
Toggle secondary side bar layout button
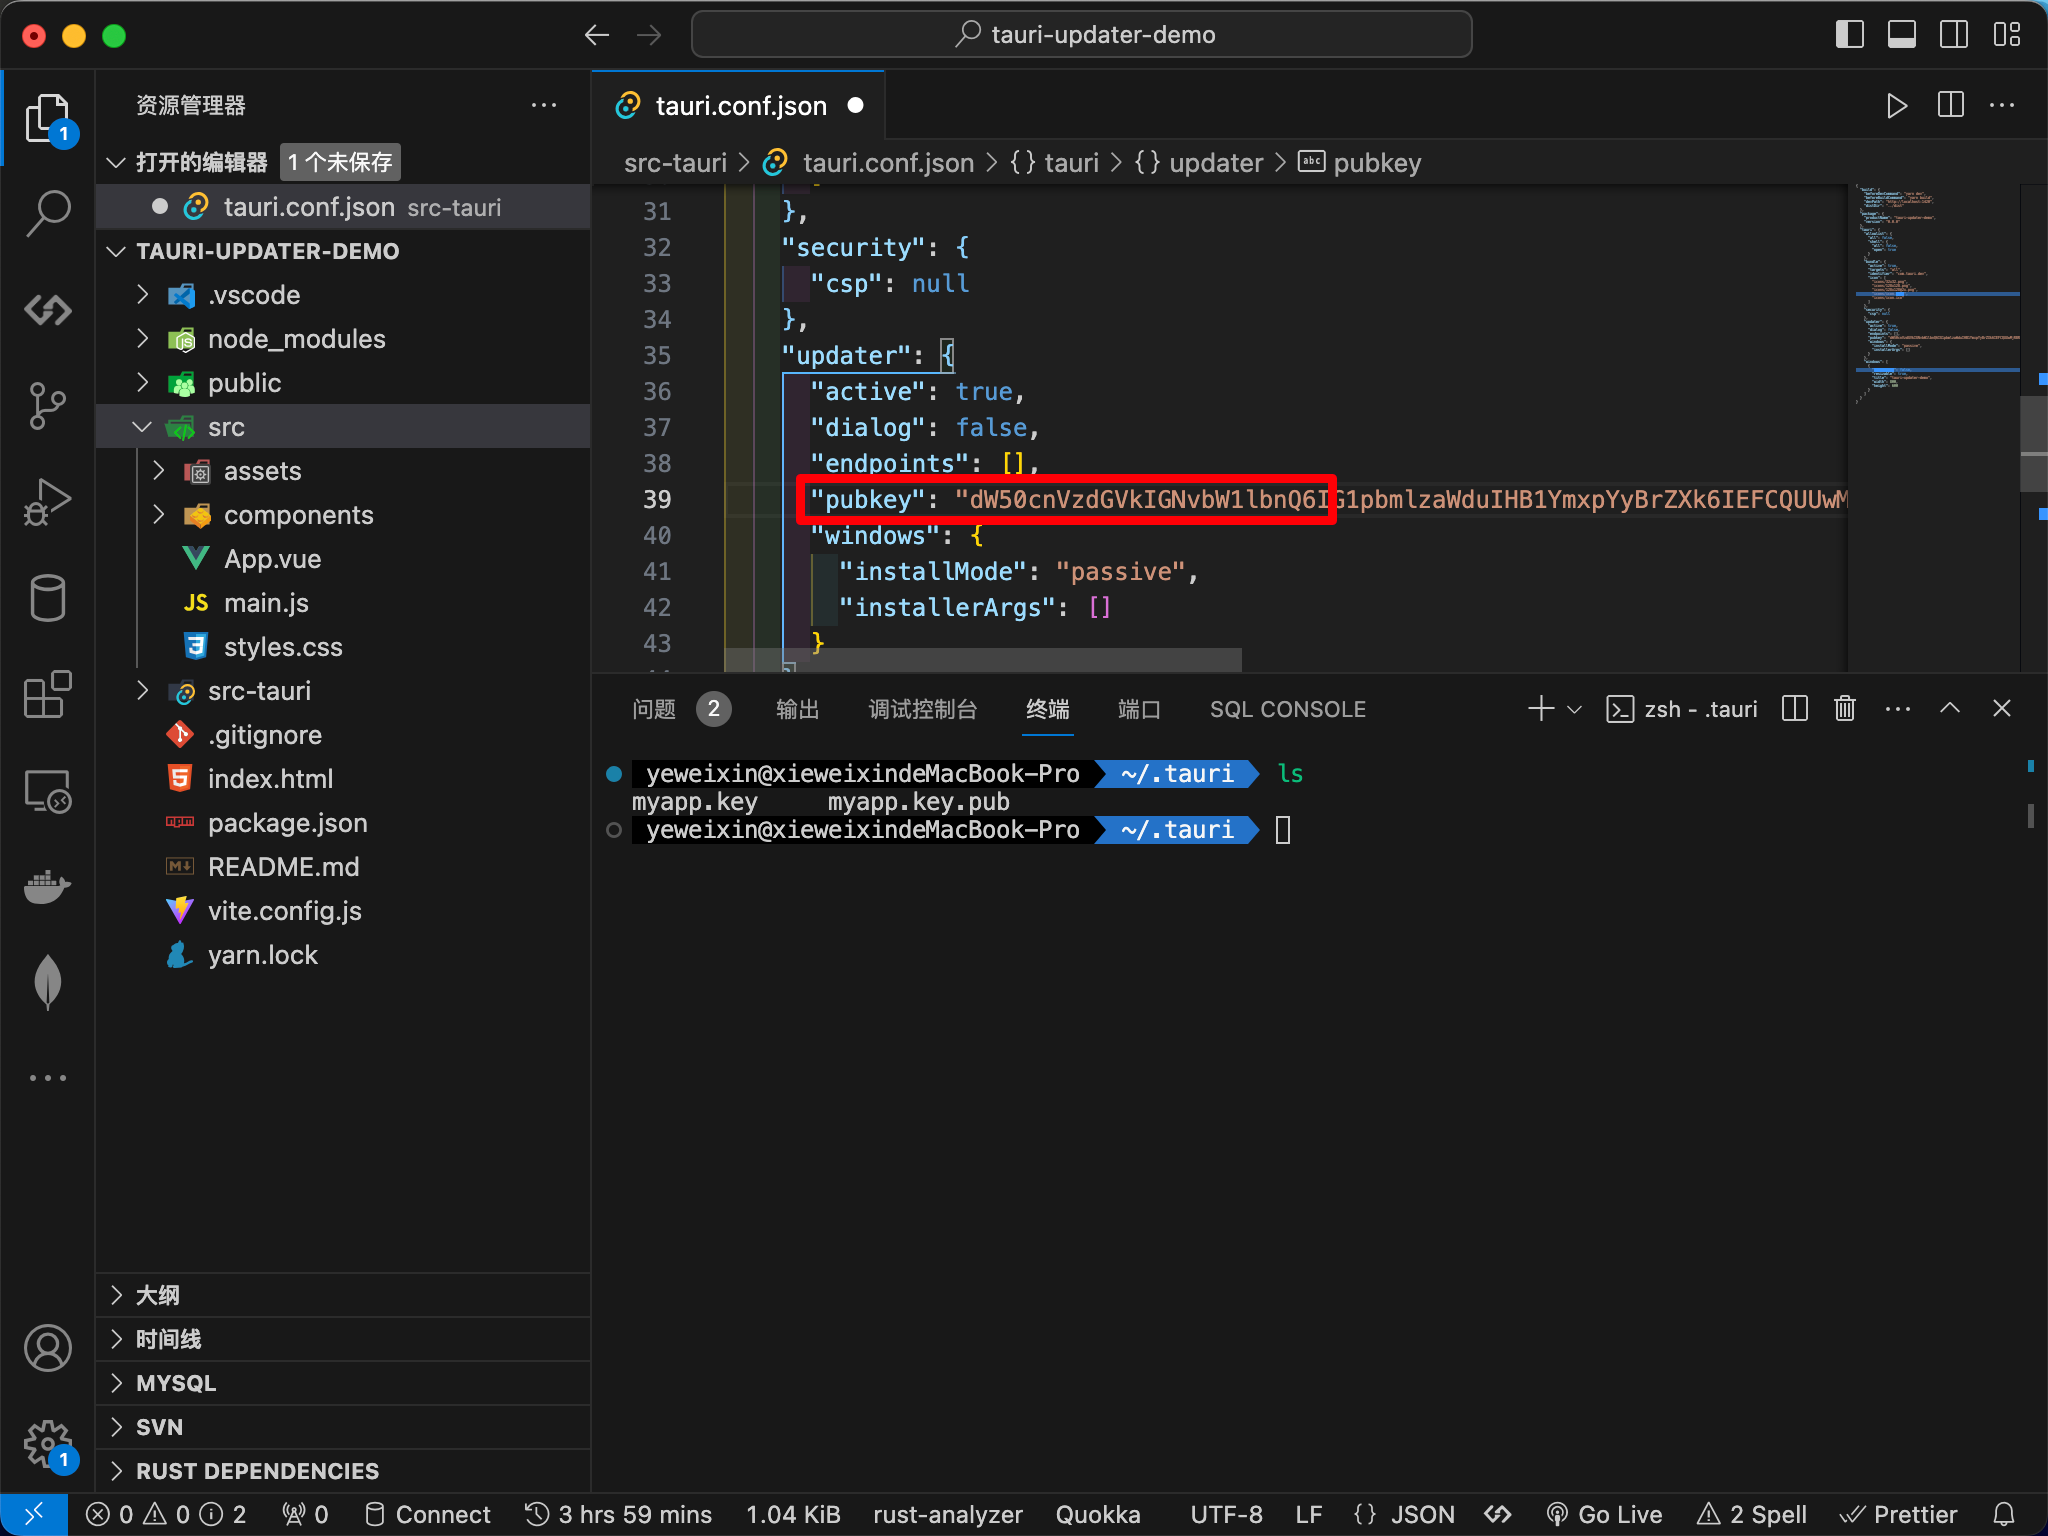tap(1953, 35)
